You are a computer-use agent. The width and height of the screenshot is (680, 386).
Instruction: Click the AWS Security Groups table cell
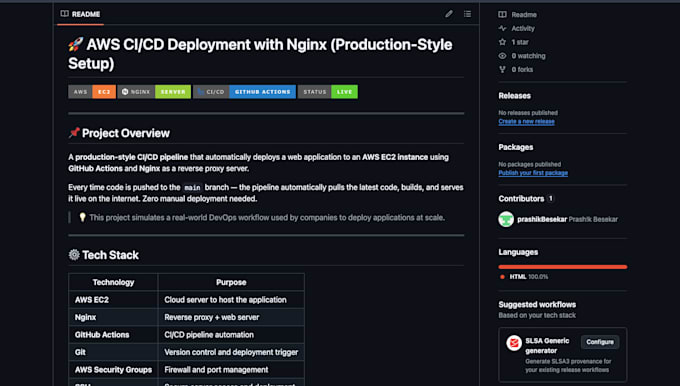113,370
